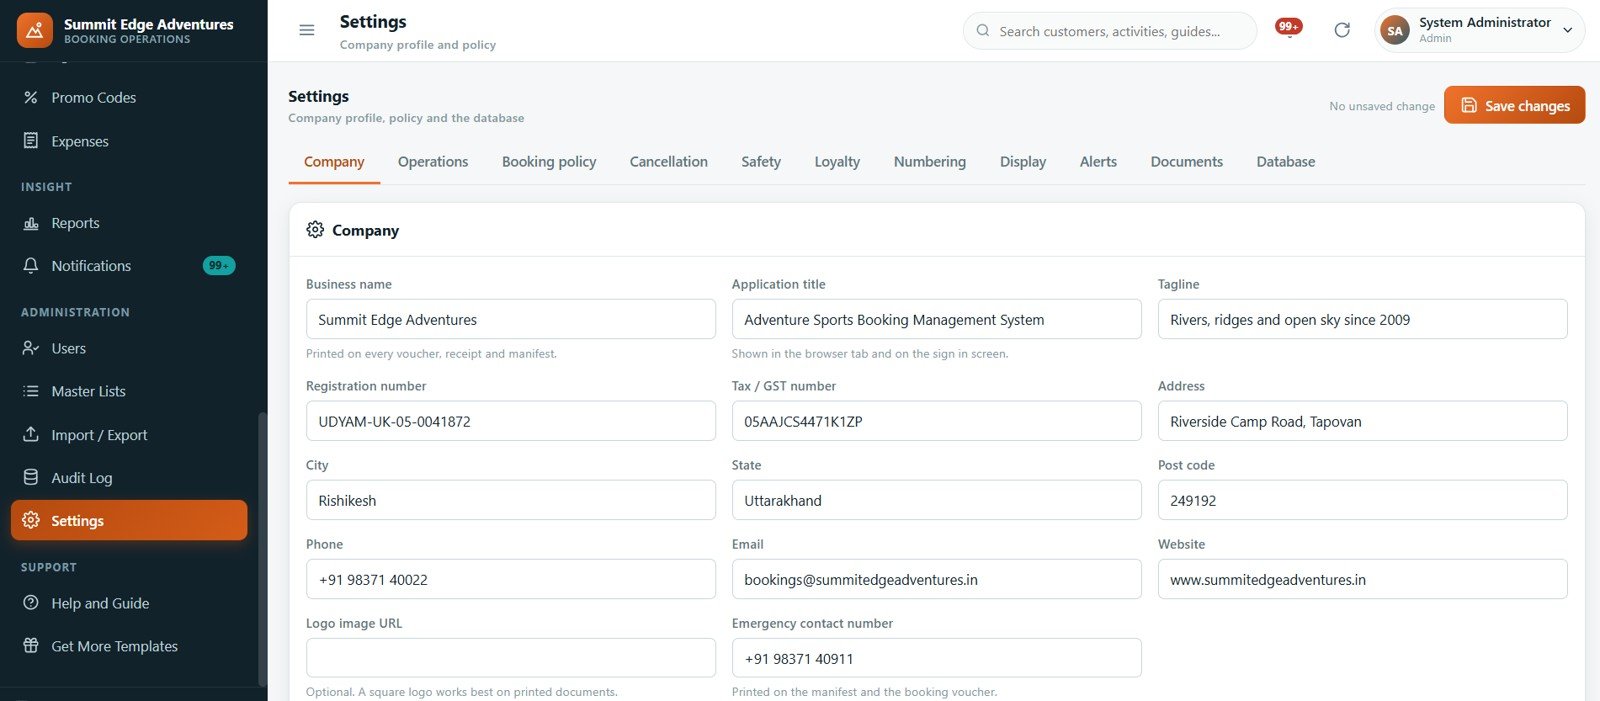Screen dimensions: 1600x701
Task: Click the Help and Guide question icon
Action: (31, 603)
